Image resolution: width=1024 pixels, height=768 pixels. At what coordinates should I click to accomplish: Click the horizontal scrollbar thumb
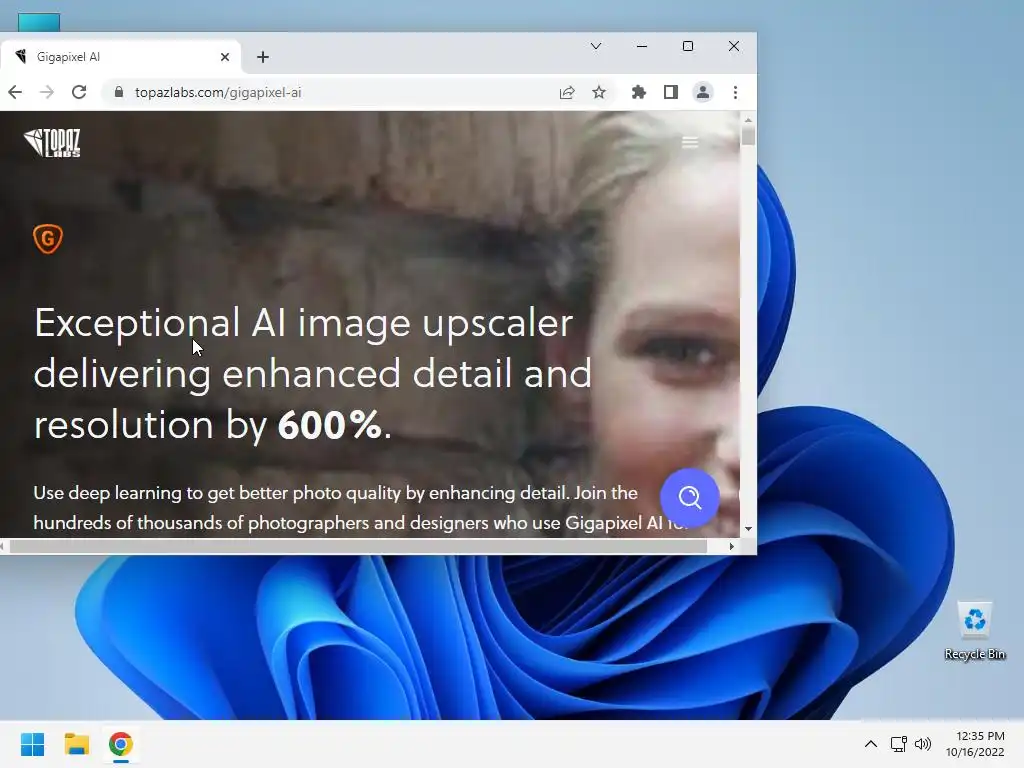click(x=359, y=546)
